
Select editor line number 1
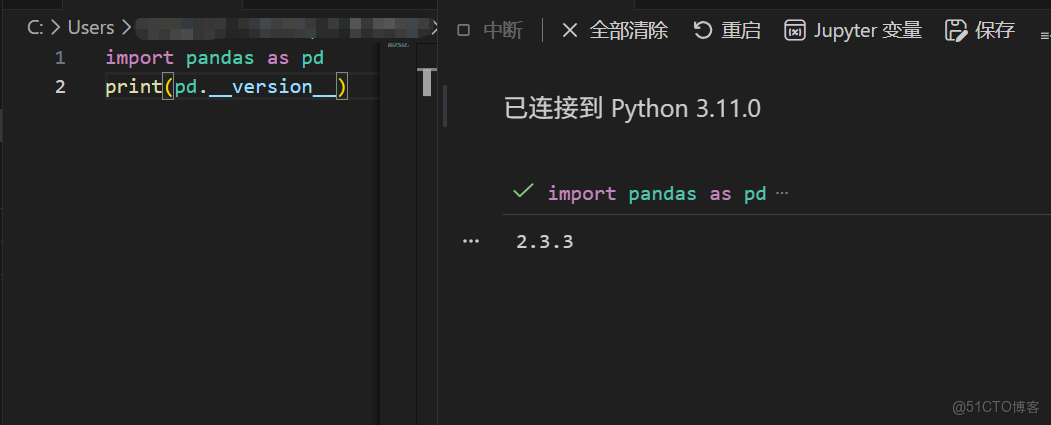click(x=60, y=58)
